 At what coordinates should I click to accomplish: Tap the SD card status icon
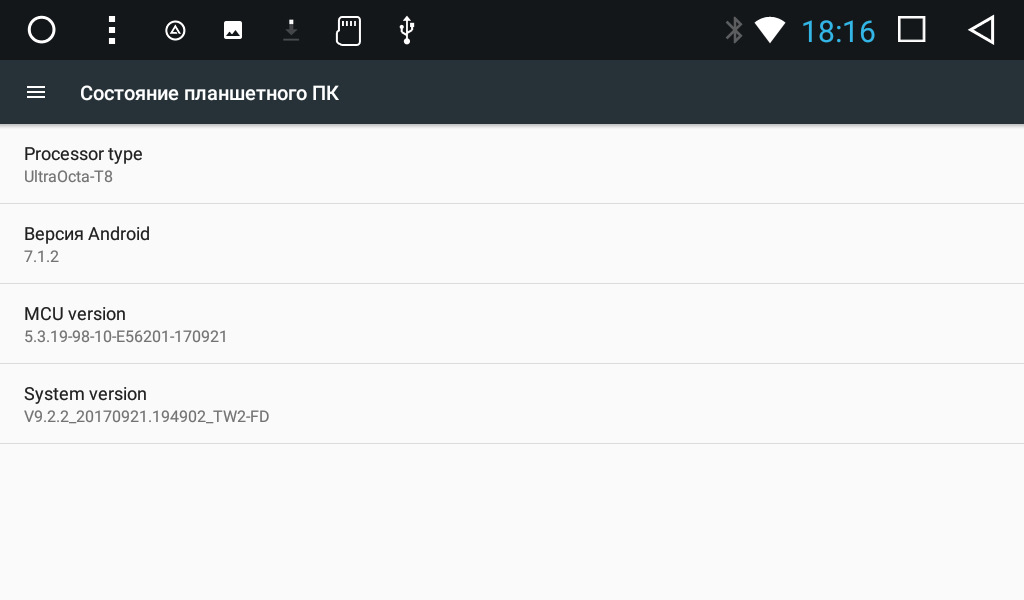[x=348, y=30]
